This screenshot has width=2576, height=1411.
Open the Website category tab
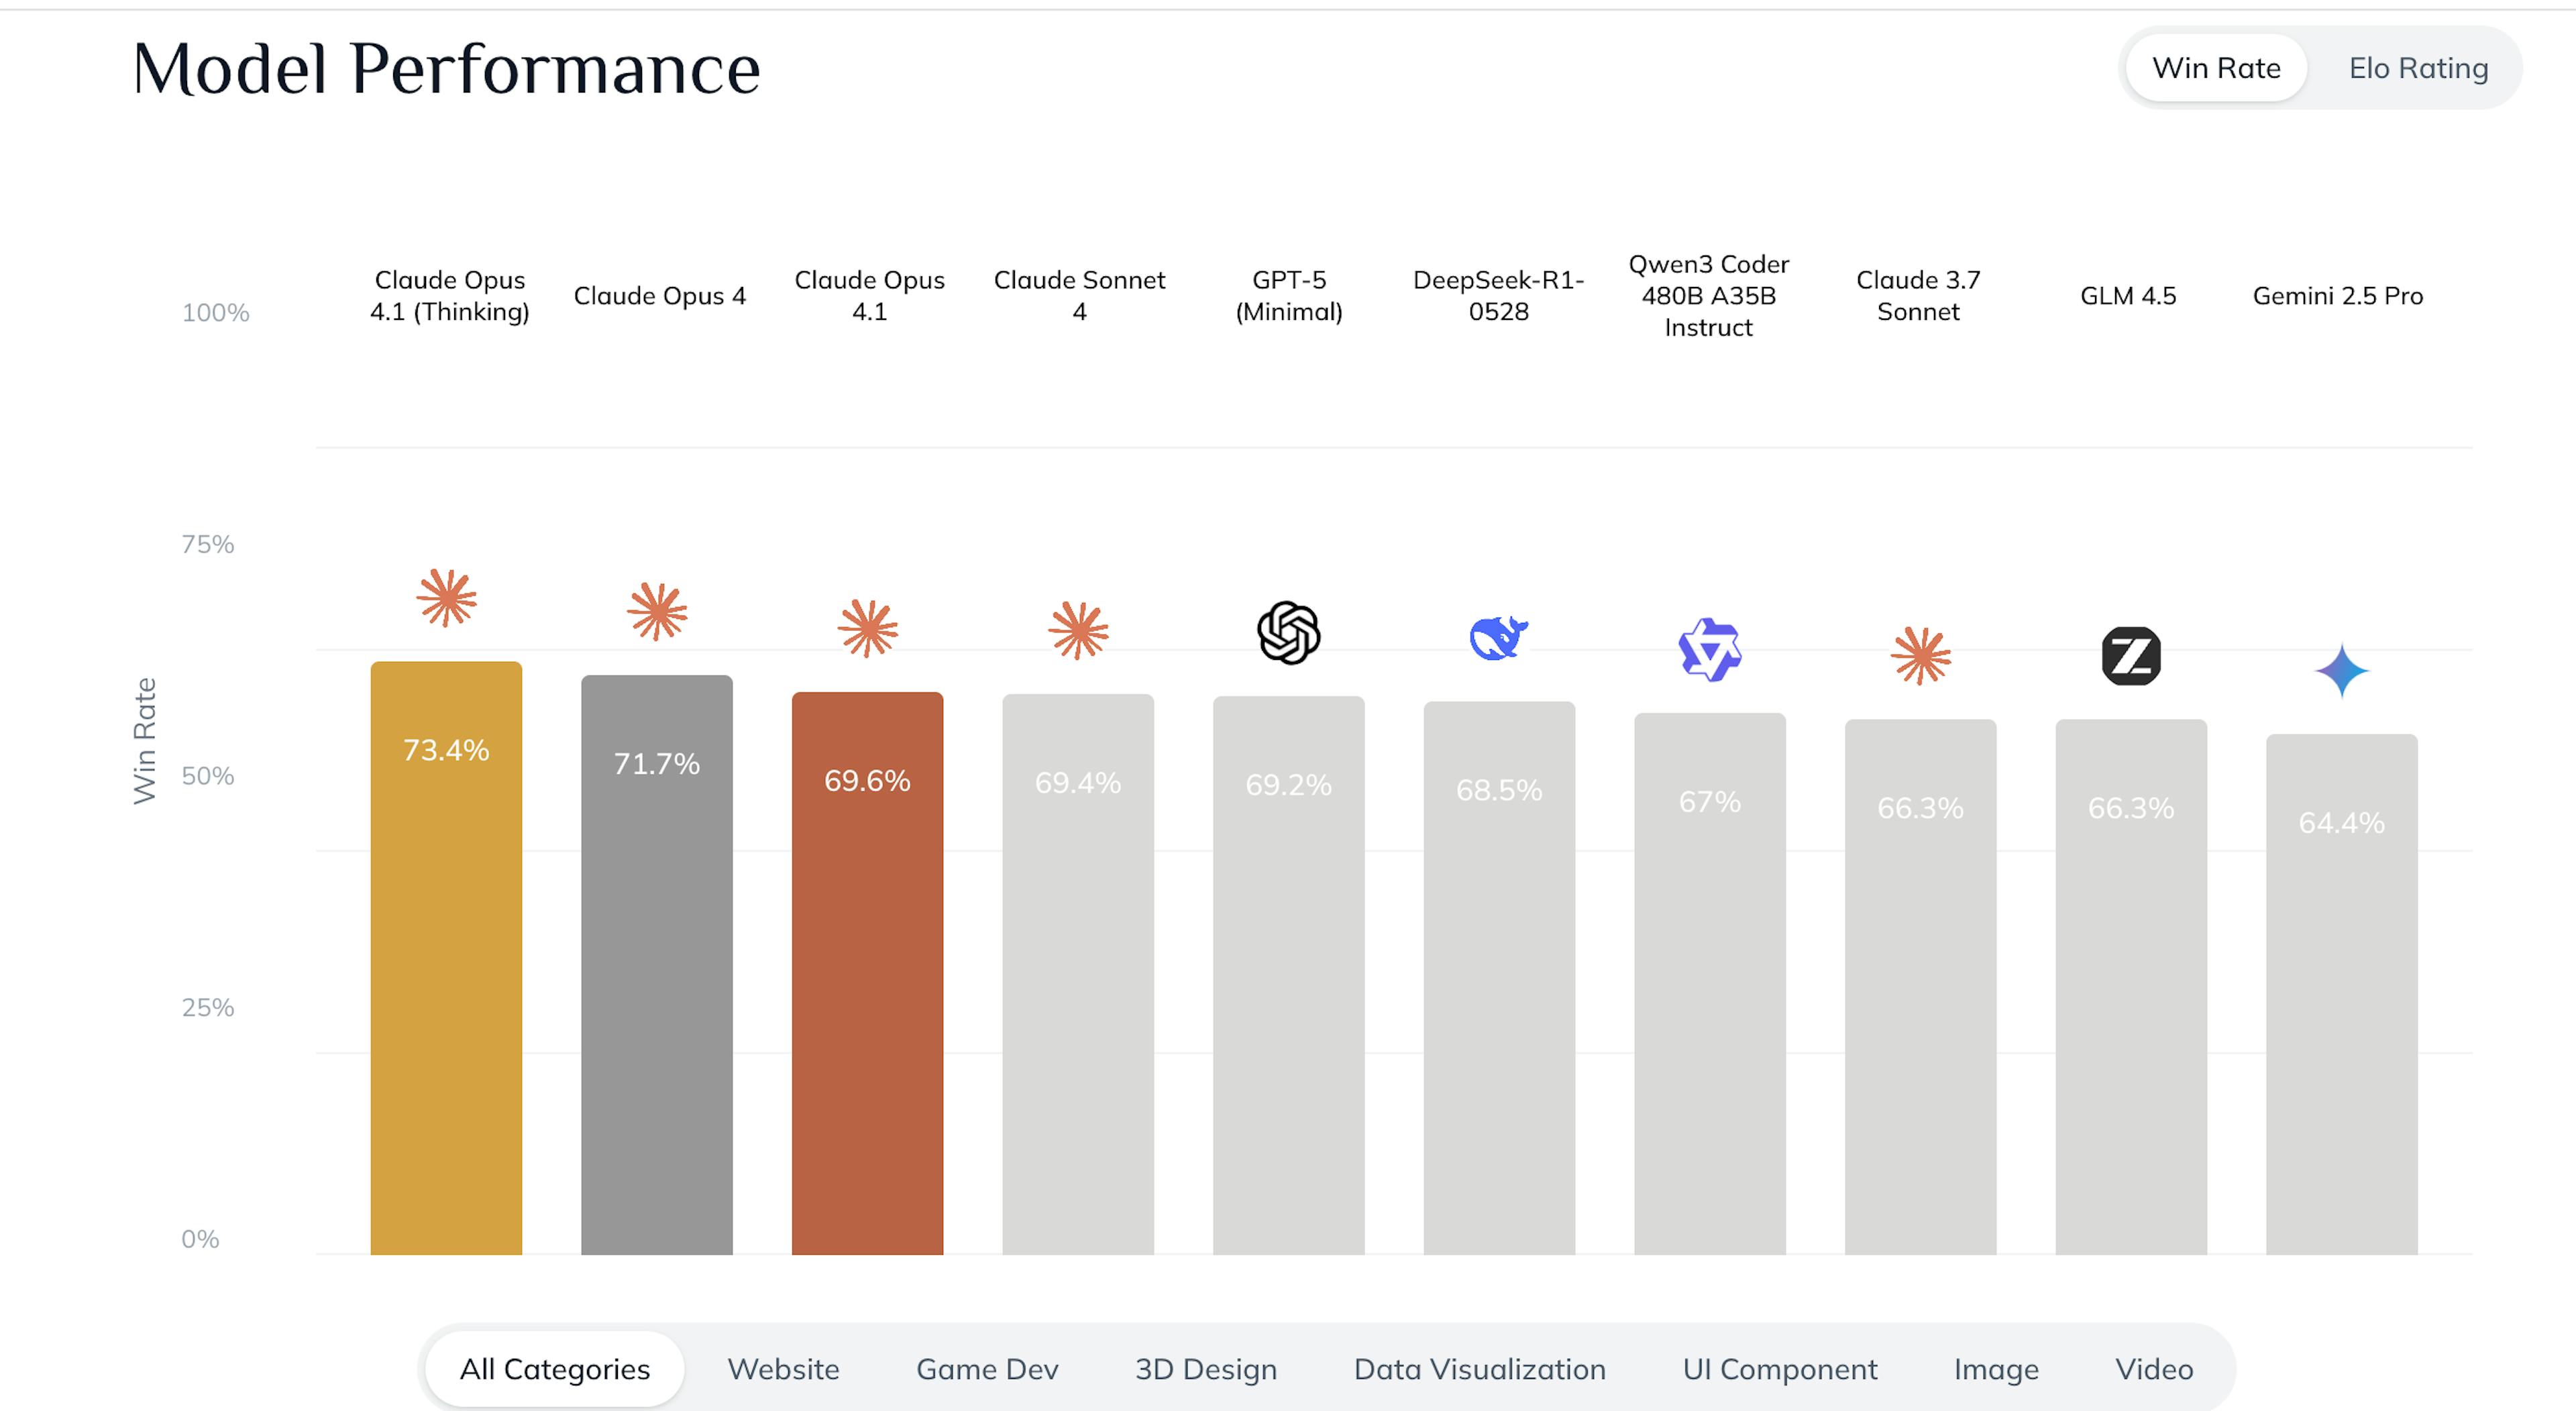(783, 1368)
